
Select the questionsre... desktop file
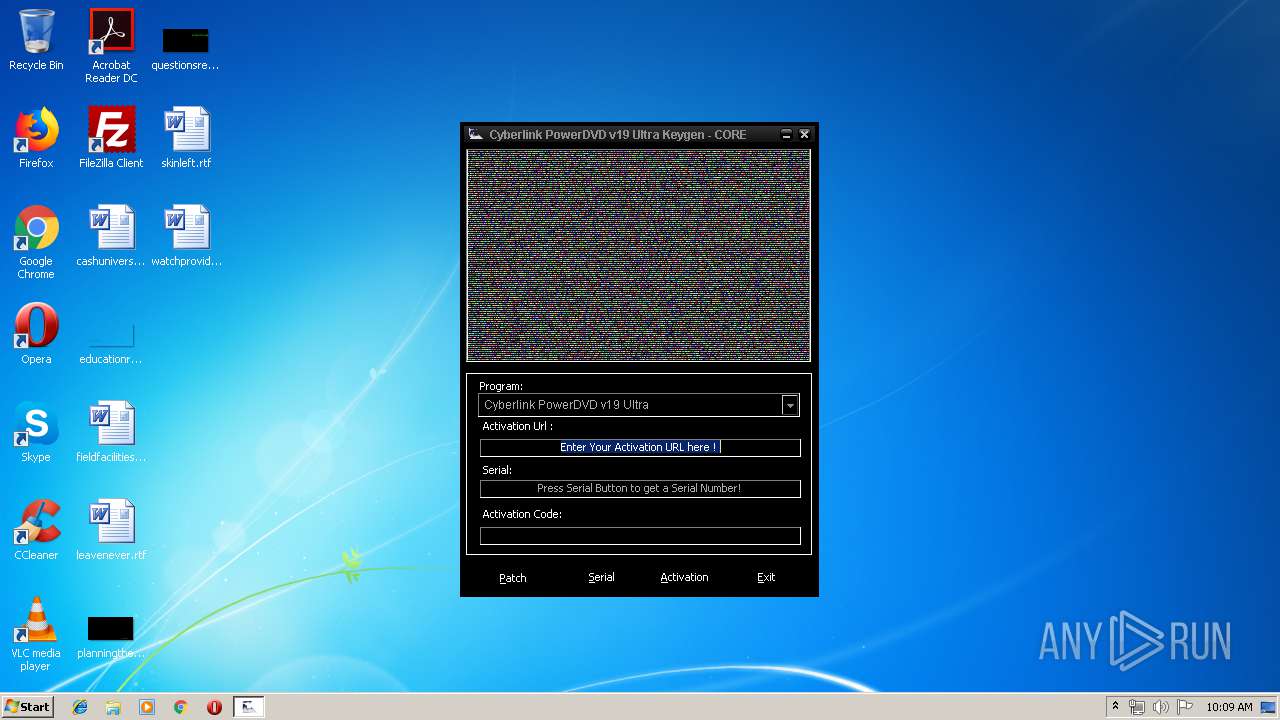coord(185,48)
